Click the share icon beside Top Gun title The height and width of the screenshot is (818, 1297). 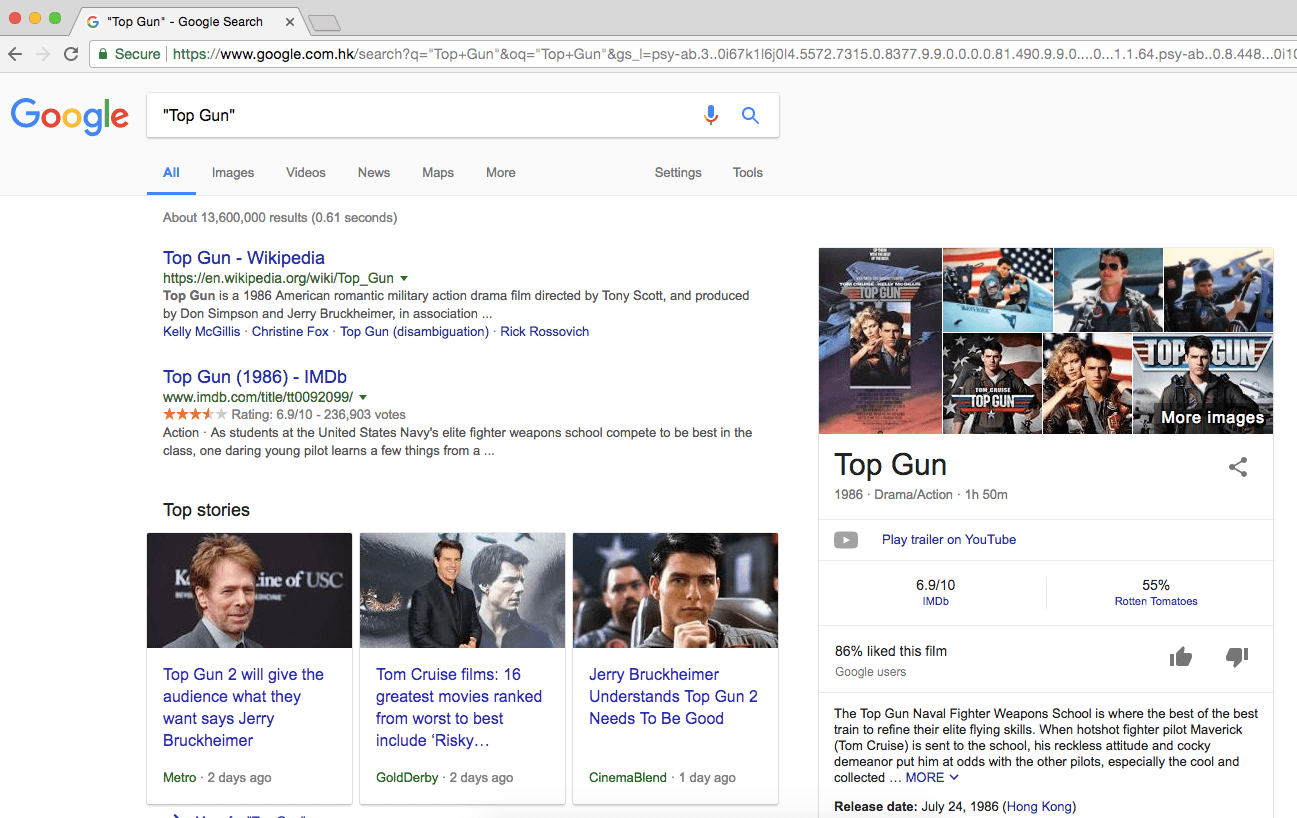pos(1238,467)
